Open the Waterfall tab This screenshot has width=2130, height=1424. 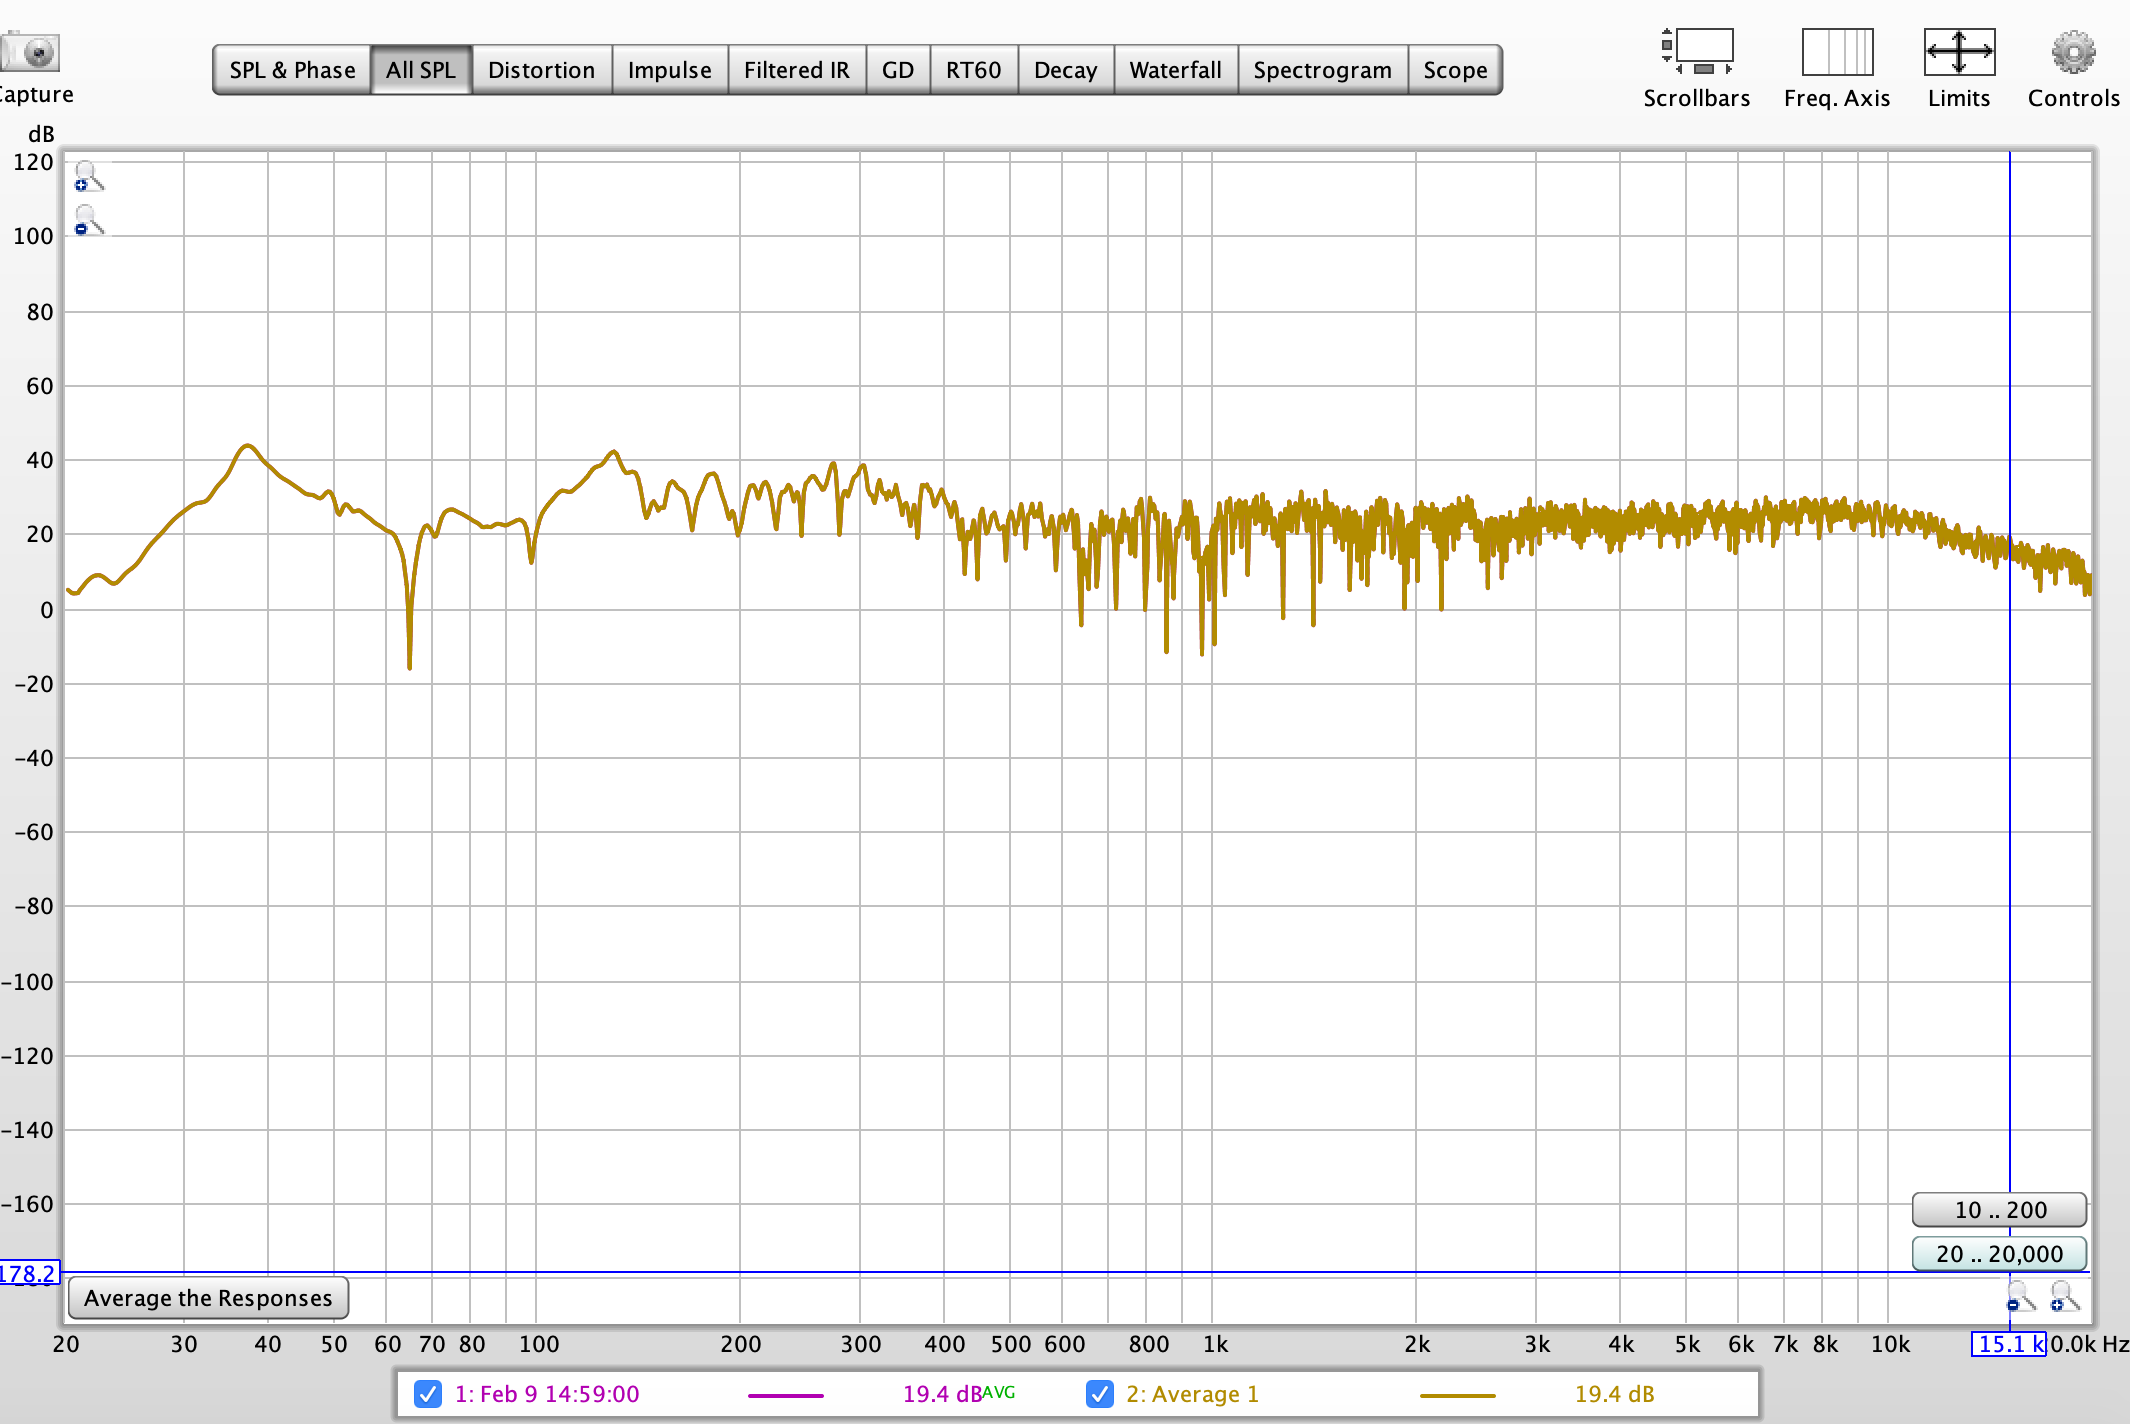(1176, 70)
